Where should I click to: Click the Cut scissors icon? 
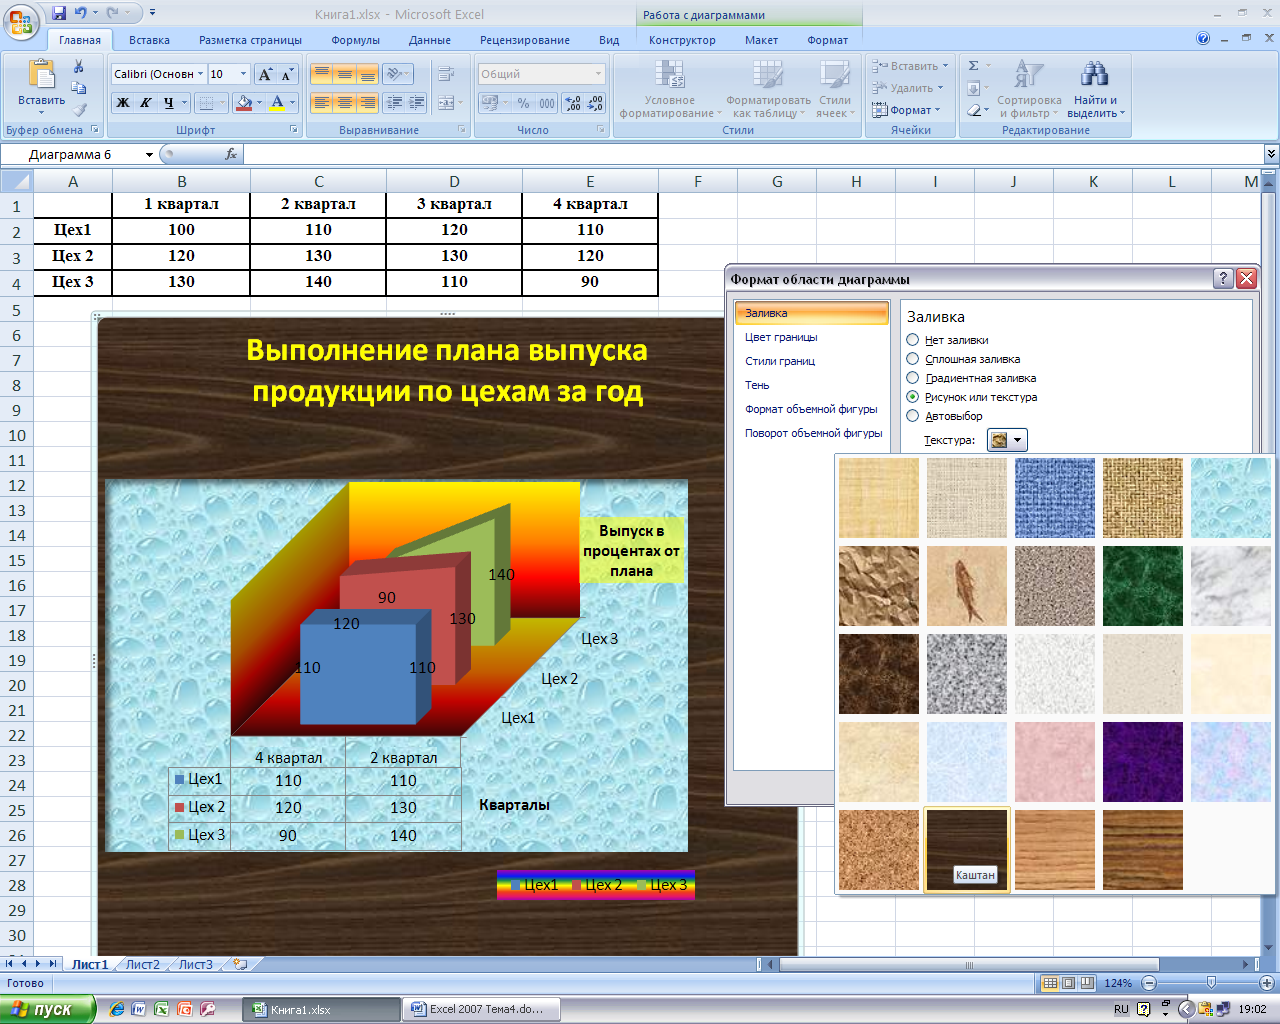coord(79,66)
